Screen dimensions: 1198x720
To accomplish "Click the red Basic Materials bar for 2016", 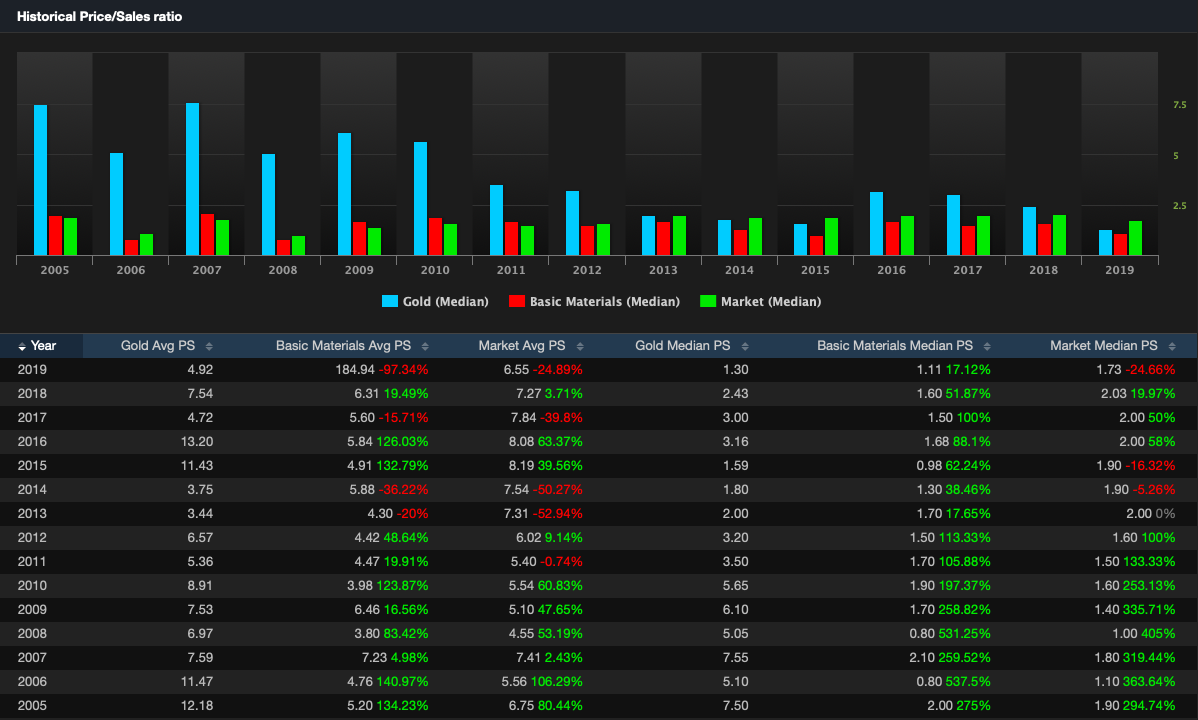I will tap(892, 238).
